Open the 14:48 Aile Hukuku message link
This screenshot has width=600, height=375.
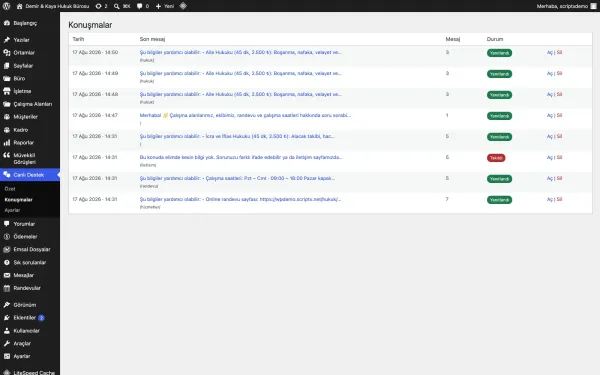coord(240,95)
